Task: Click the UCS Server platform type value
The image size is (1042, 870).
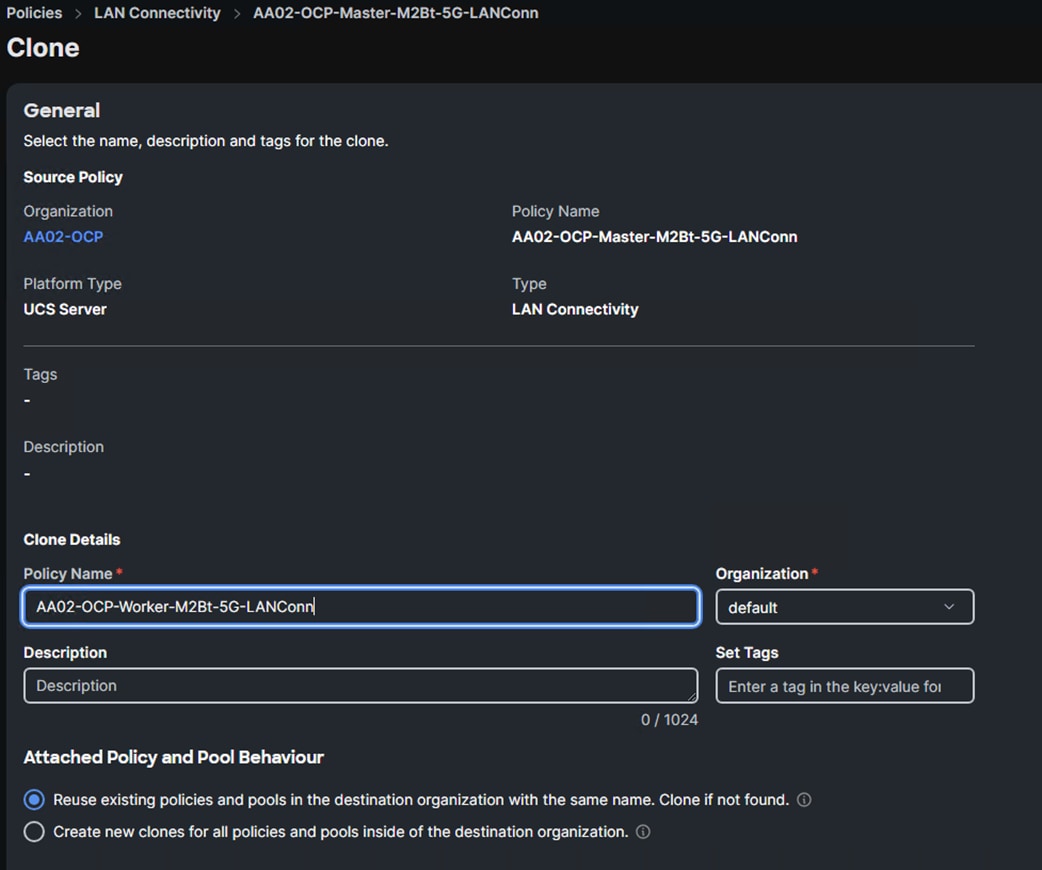Action: (65, 309)
